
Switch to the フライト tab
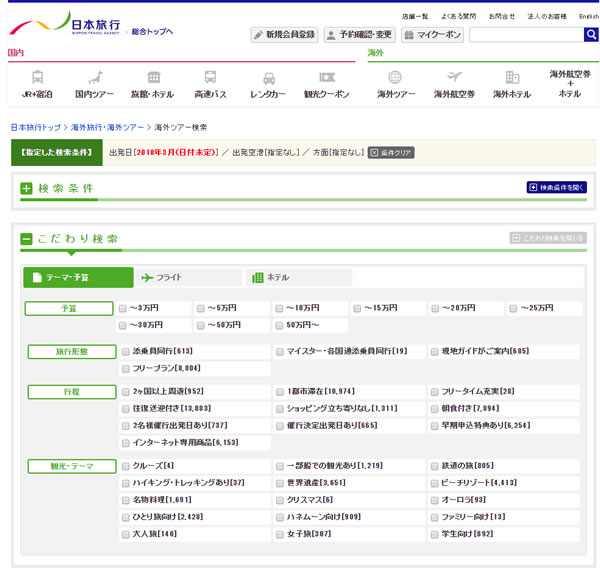click(188, 277)
